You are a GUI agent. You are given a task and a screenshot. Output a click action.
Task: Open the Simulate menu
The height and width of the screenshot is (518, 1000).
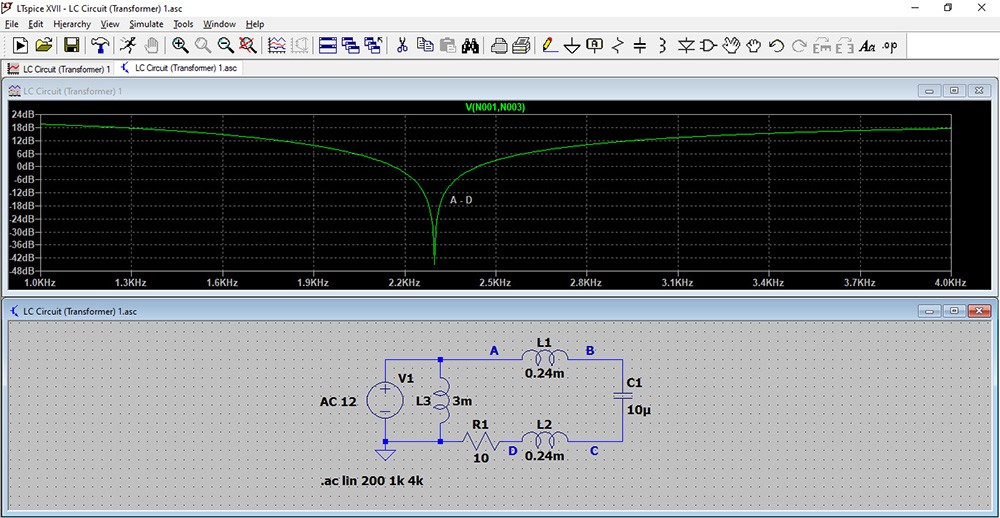click(146, 24)
